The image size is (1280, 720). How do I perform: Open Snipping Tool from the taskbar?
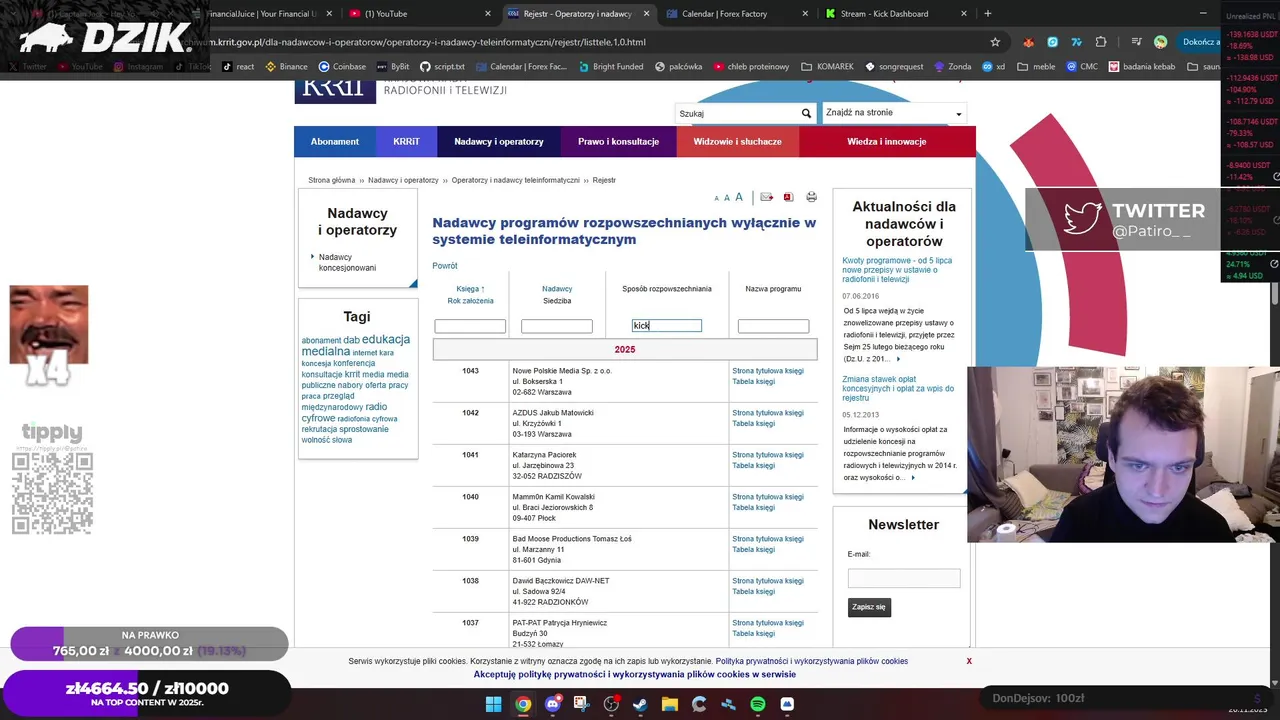pos(581,704)
